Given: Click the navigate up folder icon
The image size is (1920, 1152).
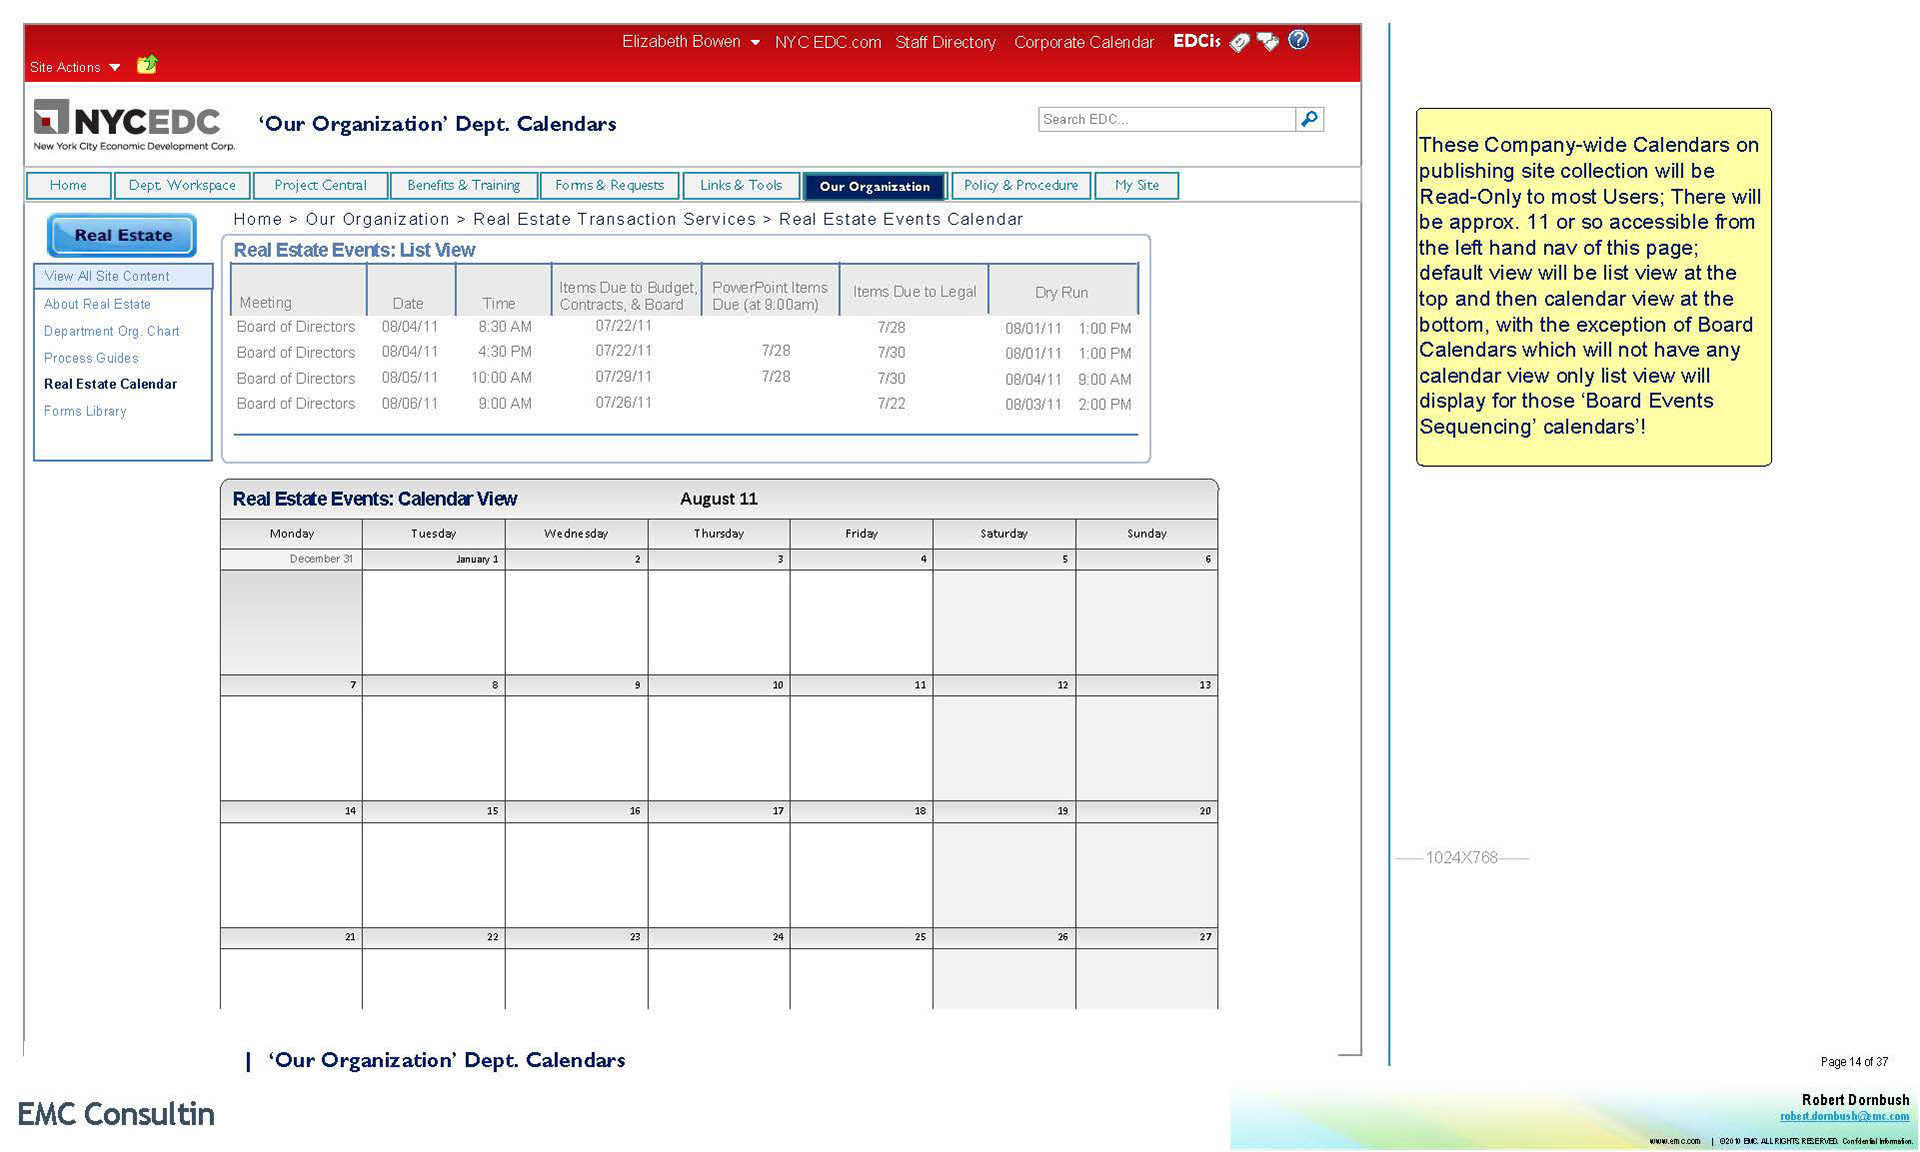Looking at the screenshot, I should click(147, 65).
